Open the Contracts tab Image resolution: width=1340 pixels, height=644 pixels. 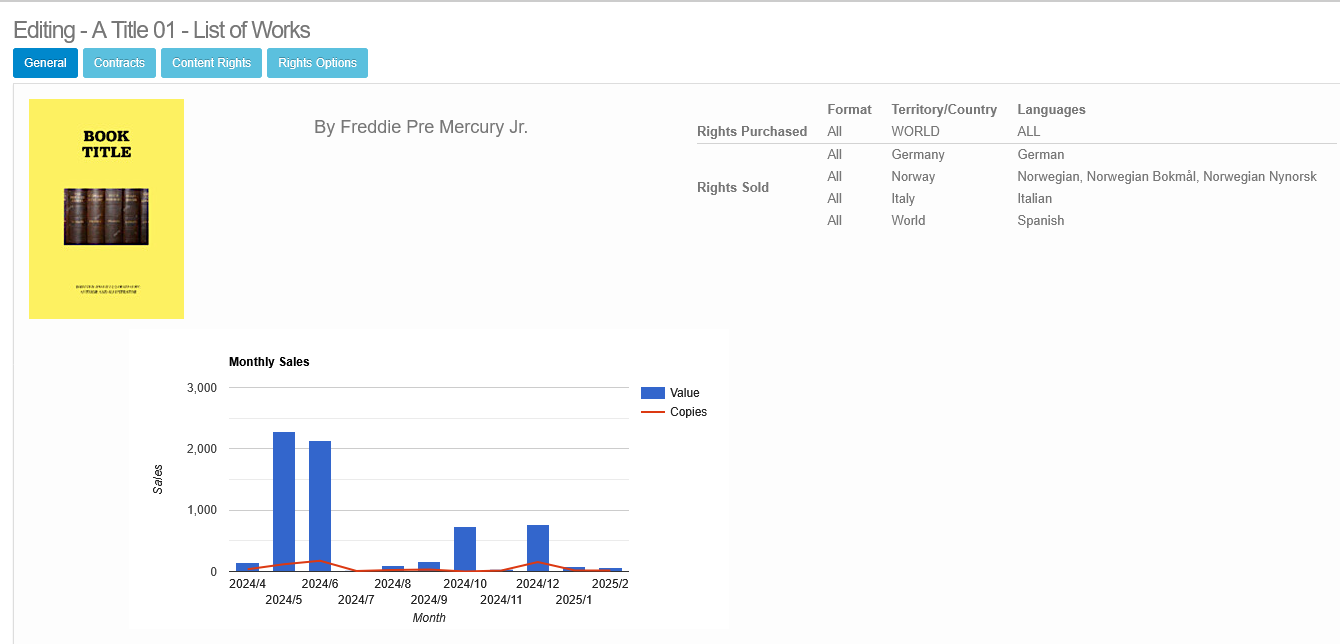coord(119,63)
